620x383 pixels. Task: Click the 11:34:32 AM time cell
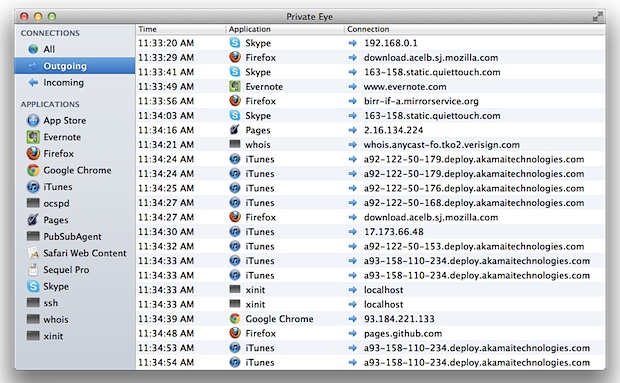pos(166,246)
